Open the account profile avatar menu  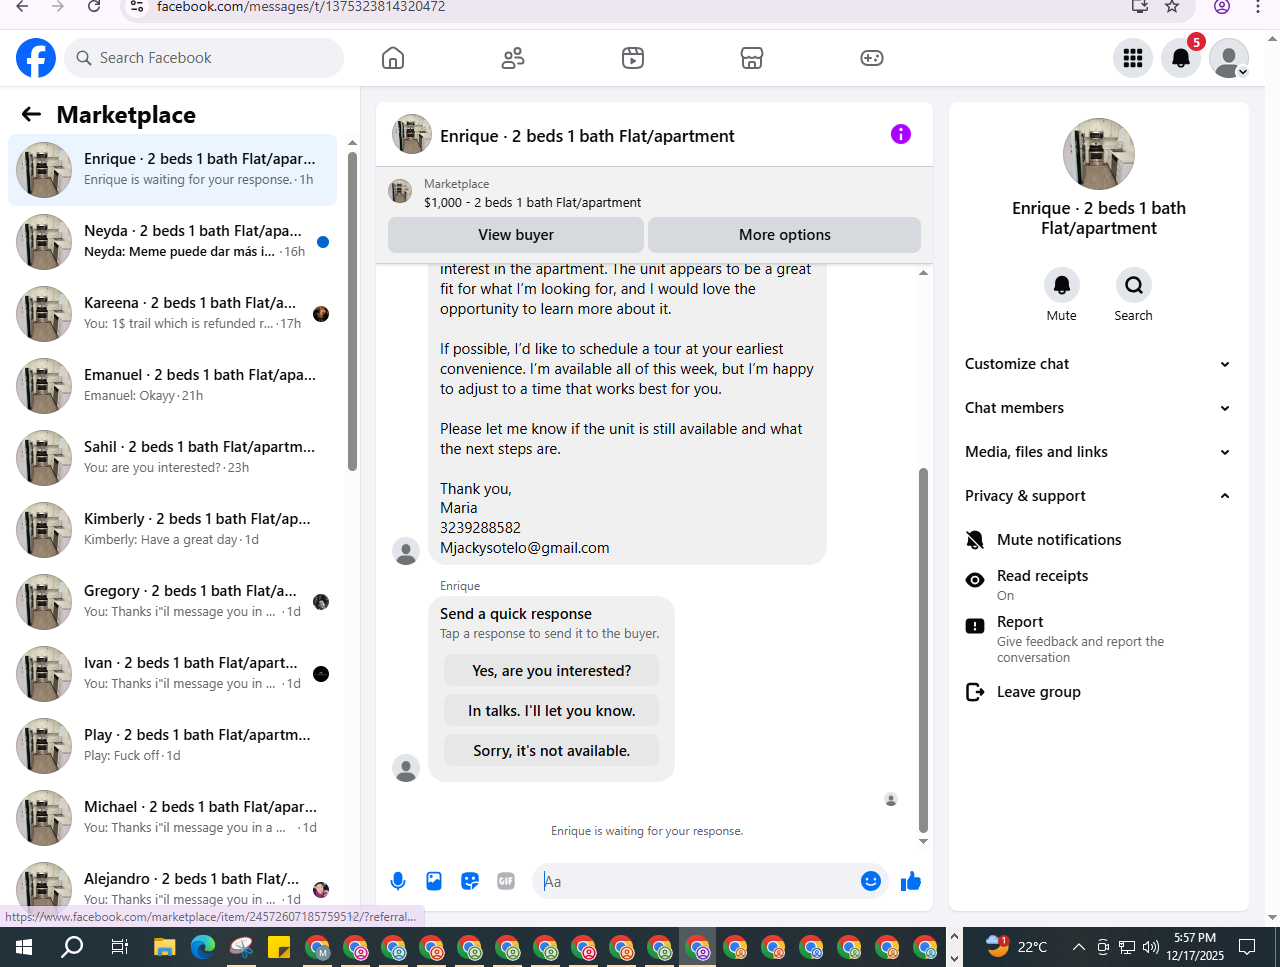point(1229,58)
